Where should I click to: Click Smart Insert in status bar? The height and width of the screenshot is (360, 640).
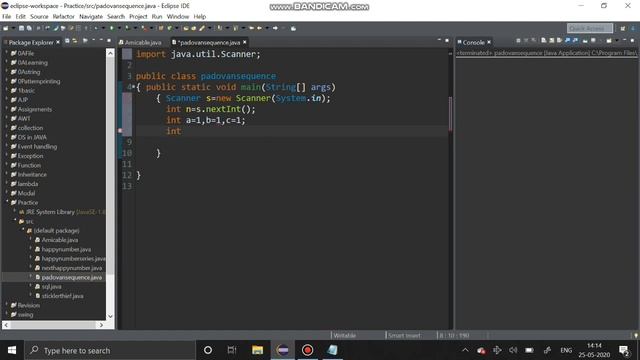point(404,336)
